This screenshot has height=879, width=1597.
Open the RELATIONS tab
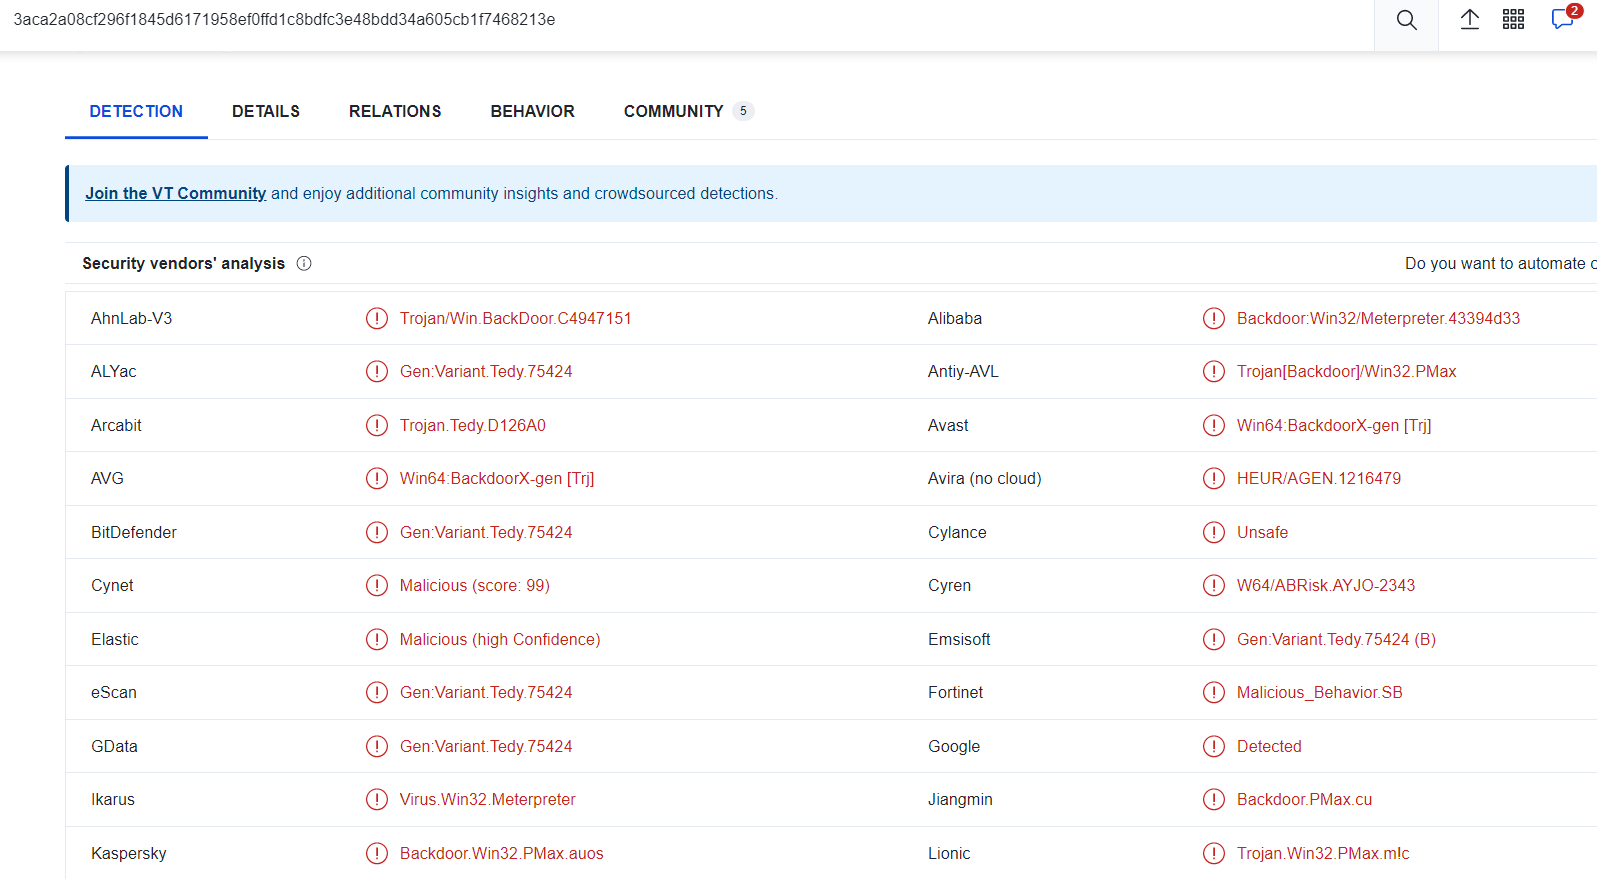(395, 111)
